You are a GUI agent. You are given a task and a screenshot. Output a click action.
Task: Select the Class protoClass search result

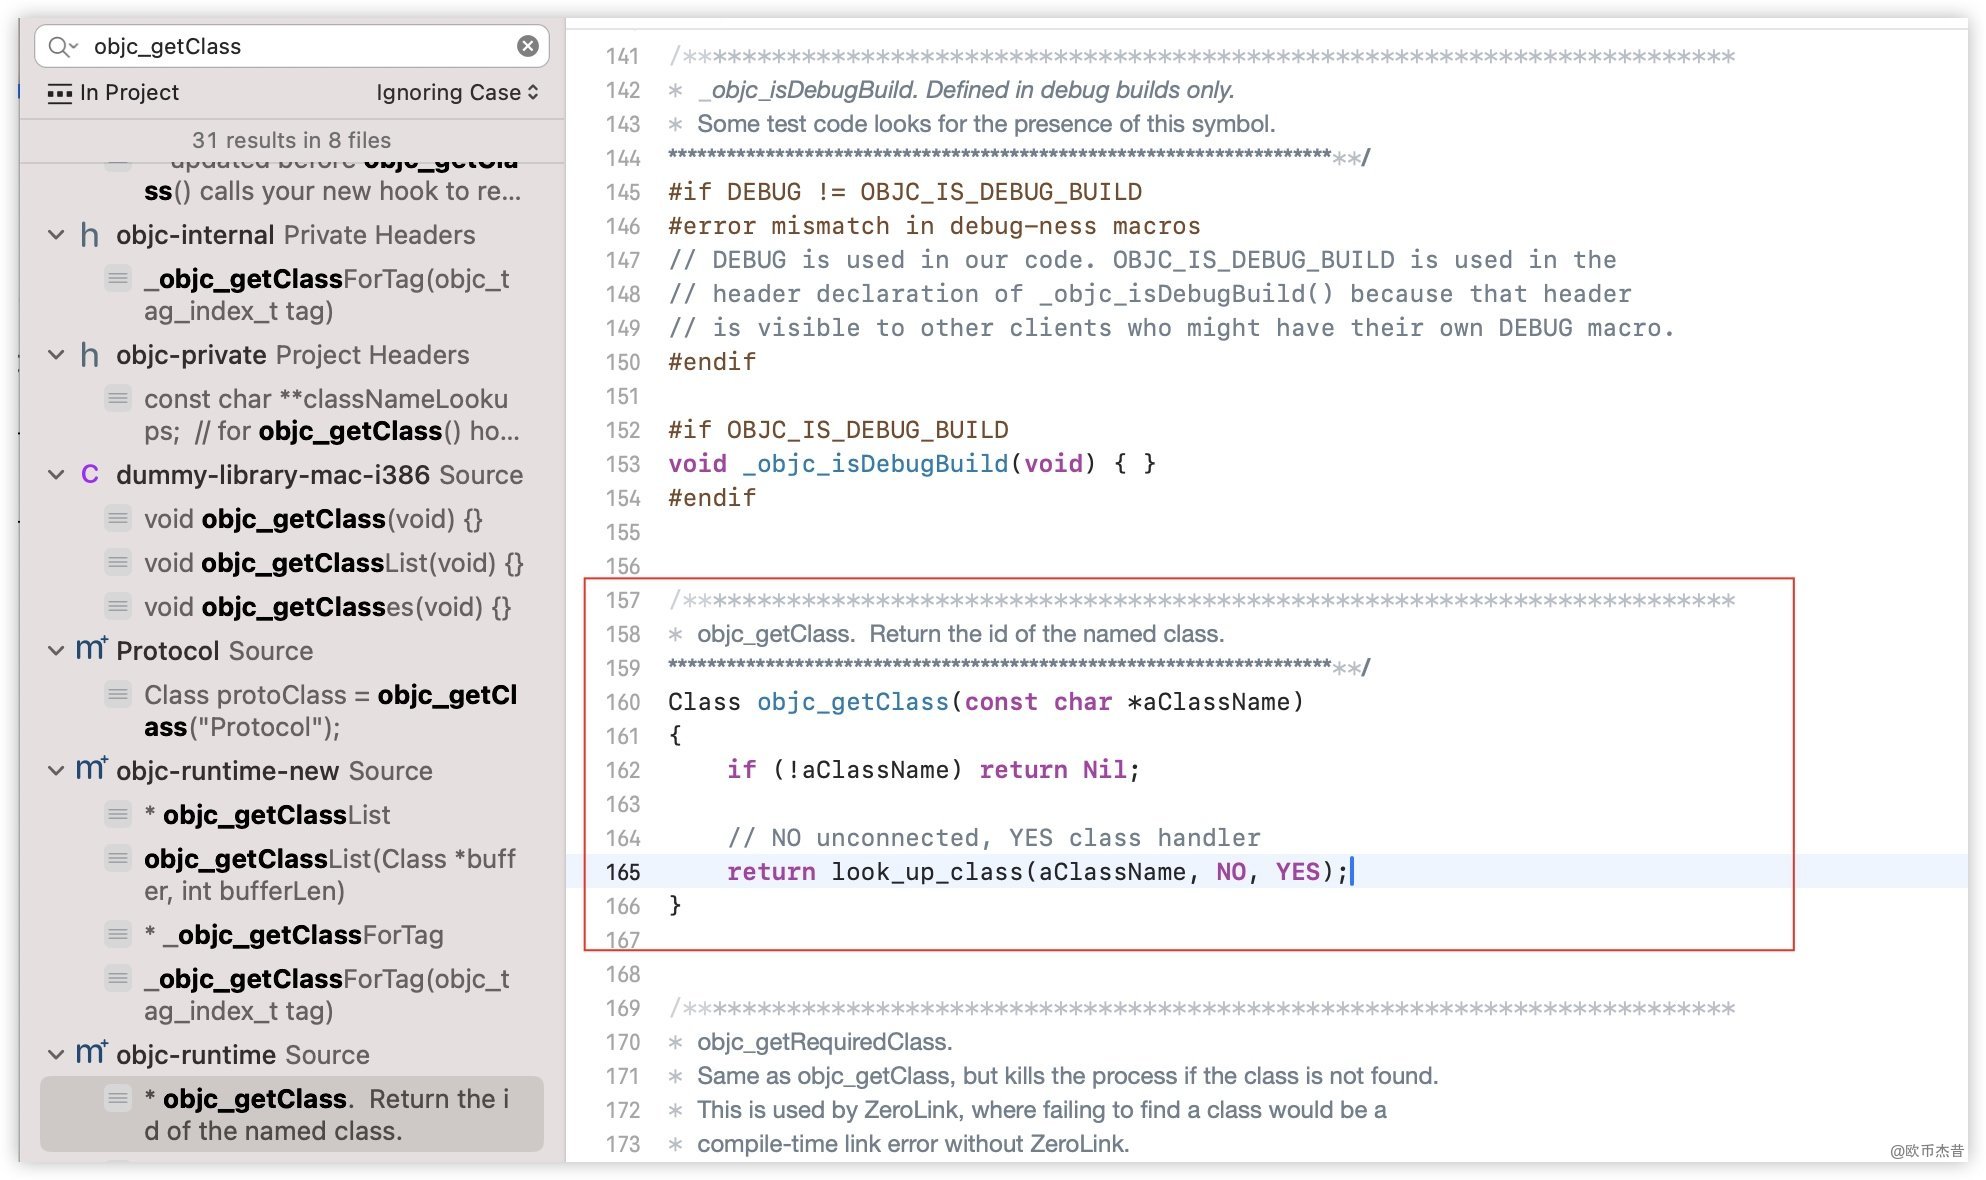(330, 710)
